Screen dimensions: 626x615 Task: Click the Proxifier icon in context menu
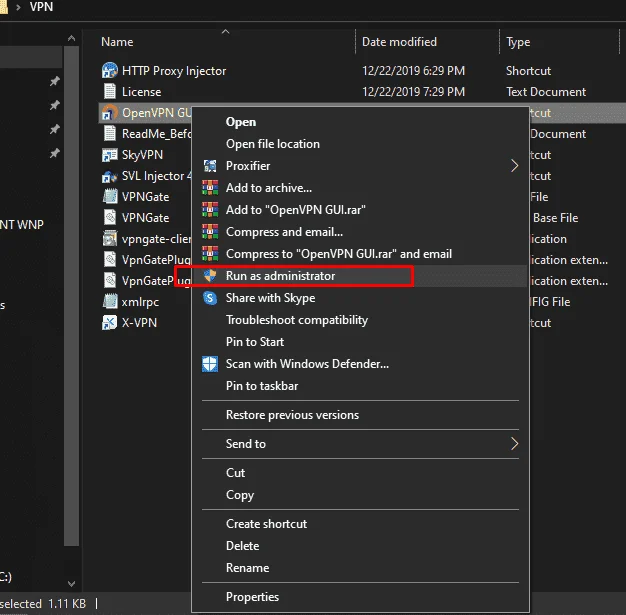210,166
